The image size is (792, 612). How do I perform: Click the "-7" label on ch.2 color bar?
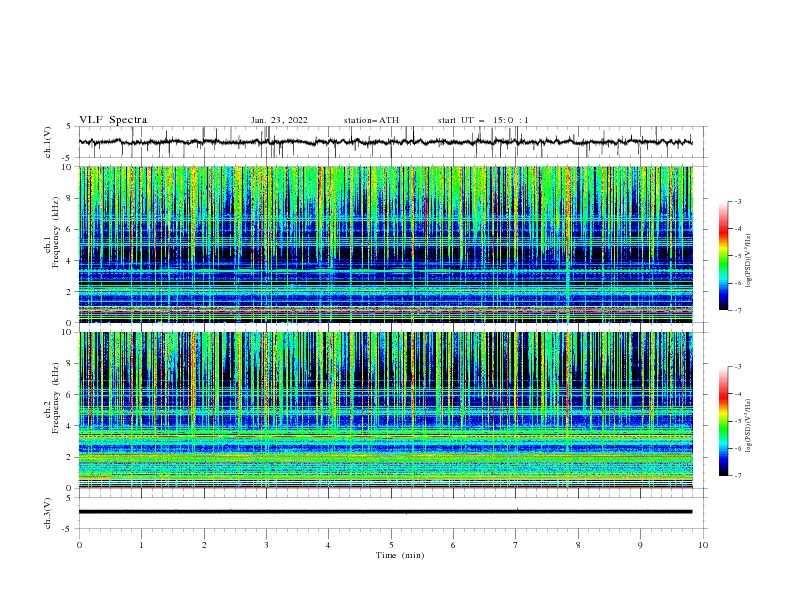point(737,475)
